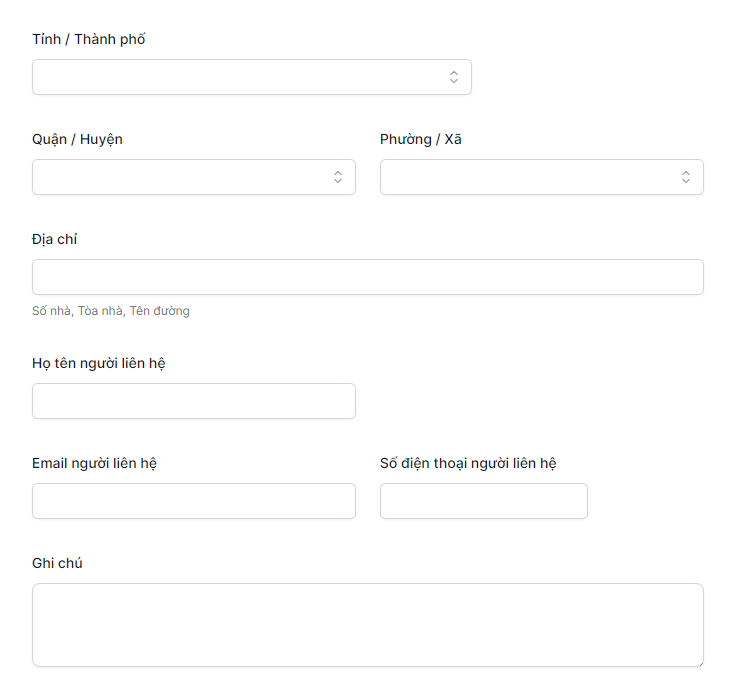Click the Quận / Huyện chevron arrows
This screenshot has height=689, width=732.
(338, 177)
